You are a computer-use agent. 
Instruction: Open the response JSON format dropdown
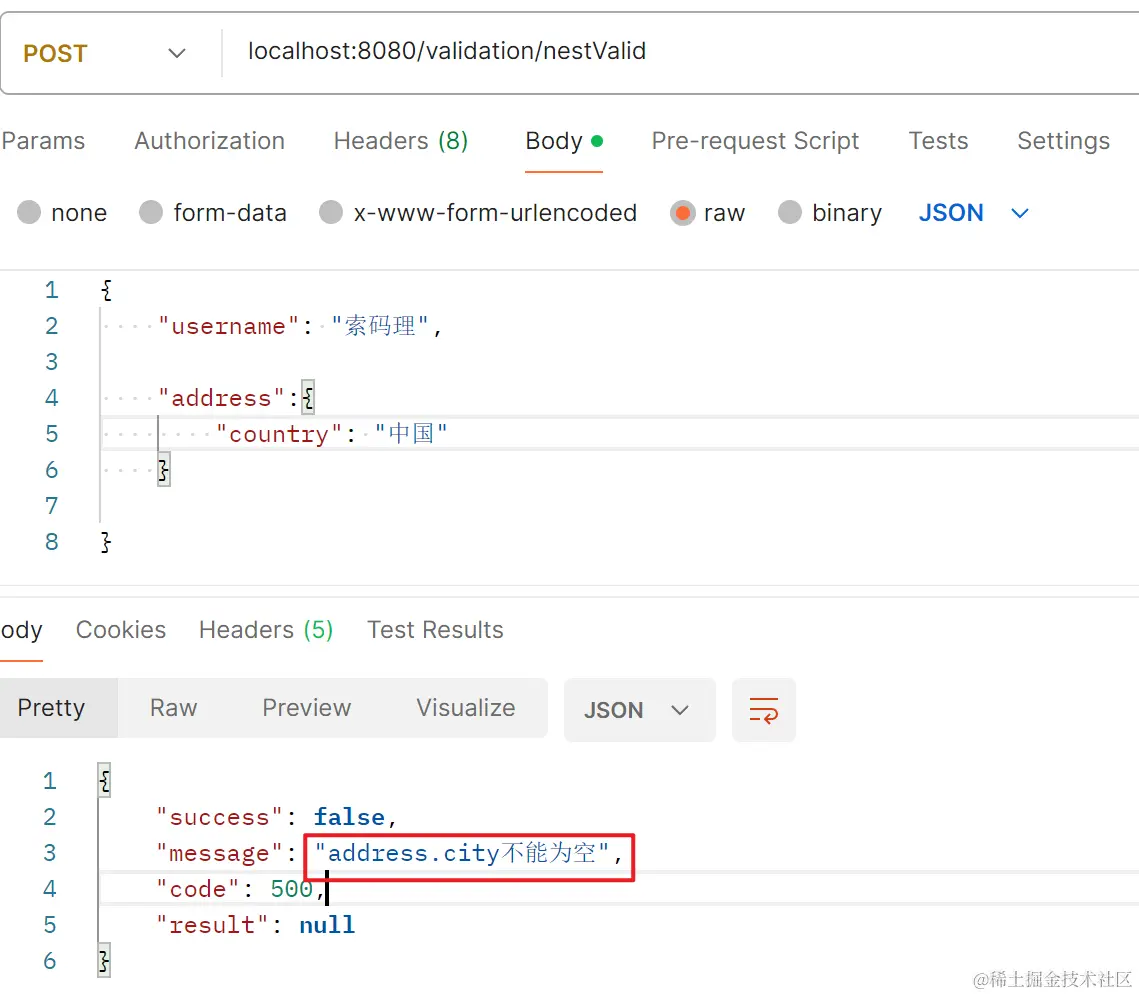(x=639, y=710)
